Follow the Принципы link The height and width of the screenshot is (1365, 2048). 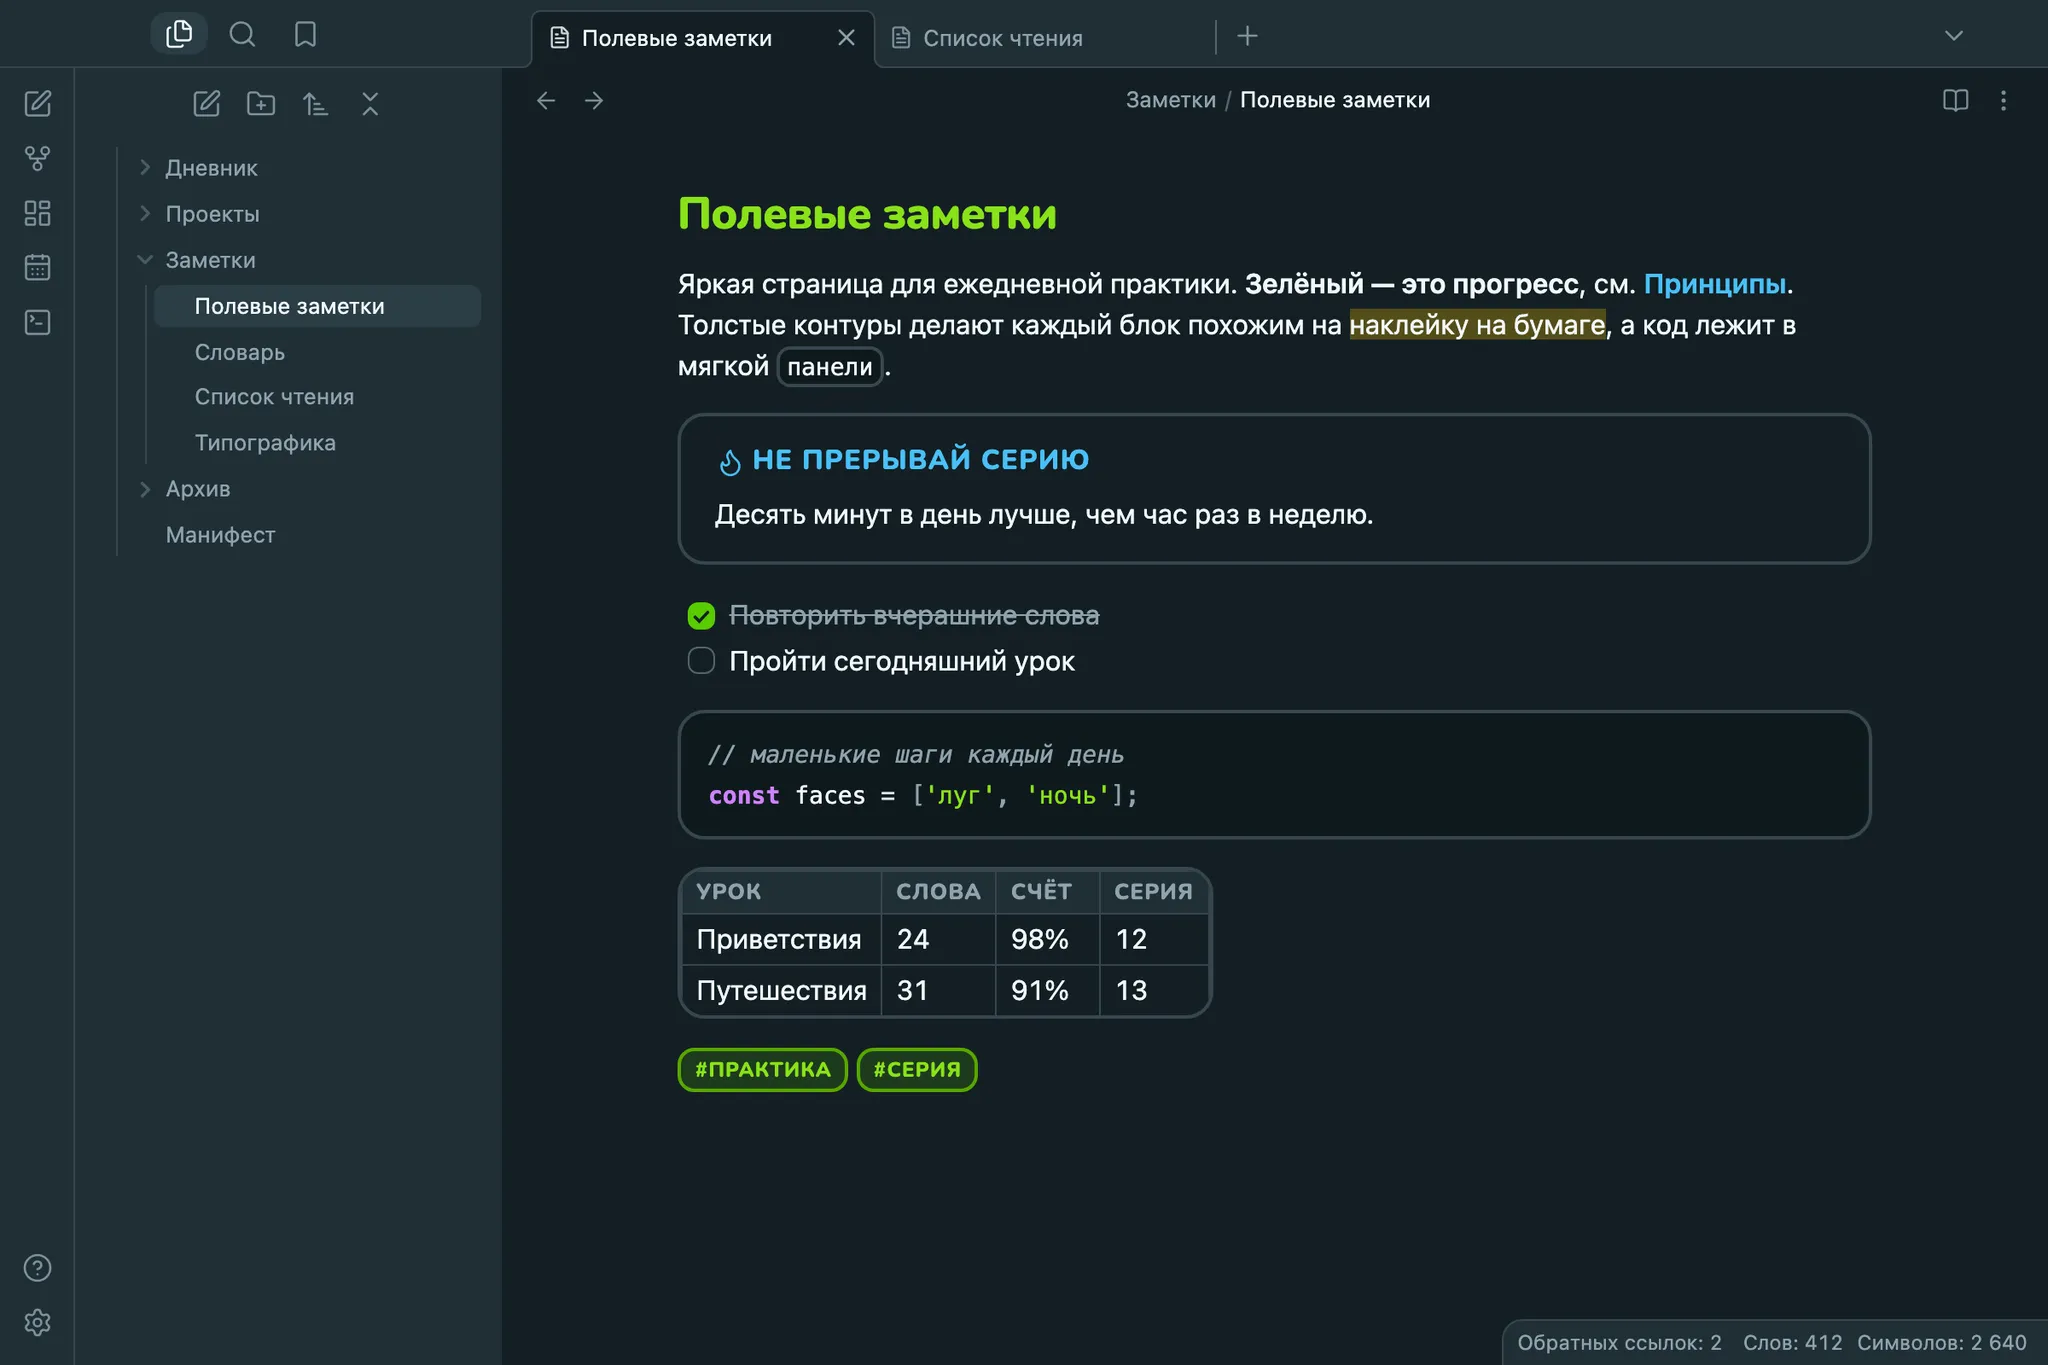click(x=1714, y=284)
